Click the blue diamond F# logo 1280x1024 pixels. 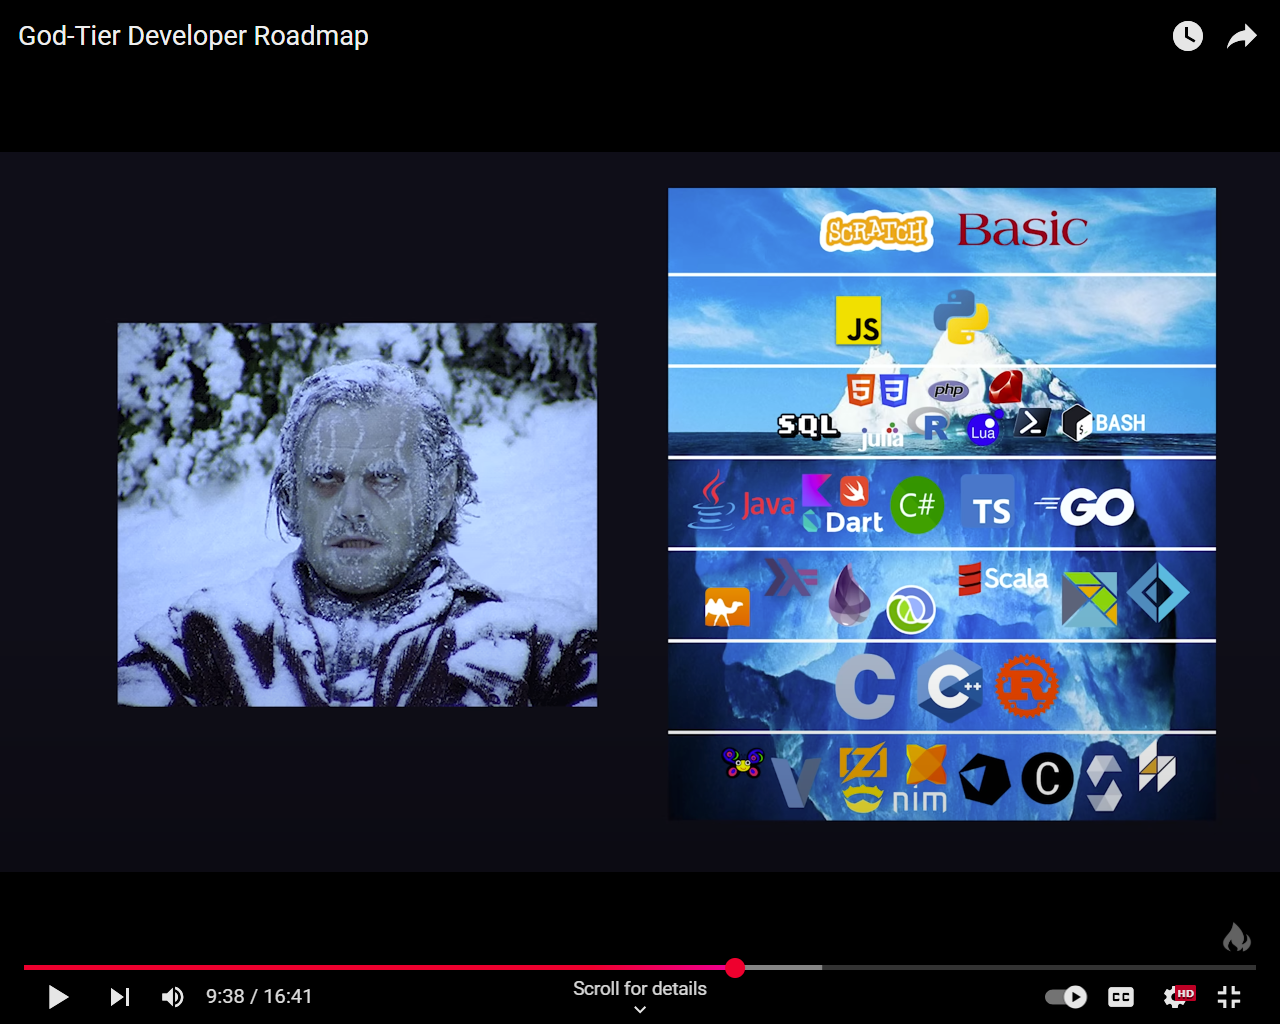click(x=1158, y=593)
